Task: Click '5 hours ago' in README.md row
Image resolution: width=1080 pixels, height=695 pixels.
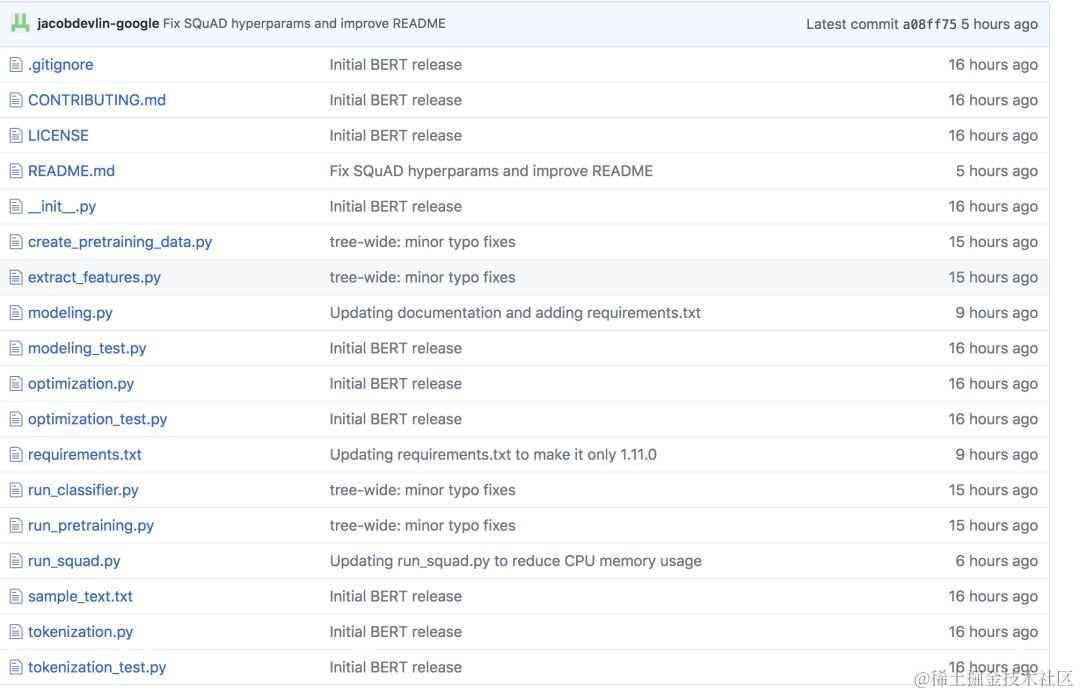Action: (997, 171)
